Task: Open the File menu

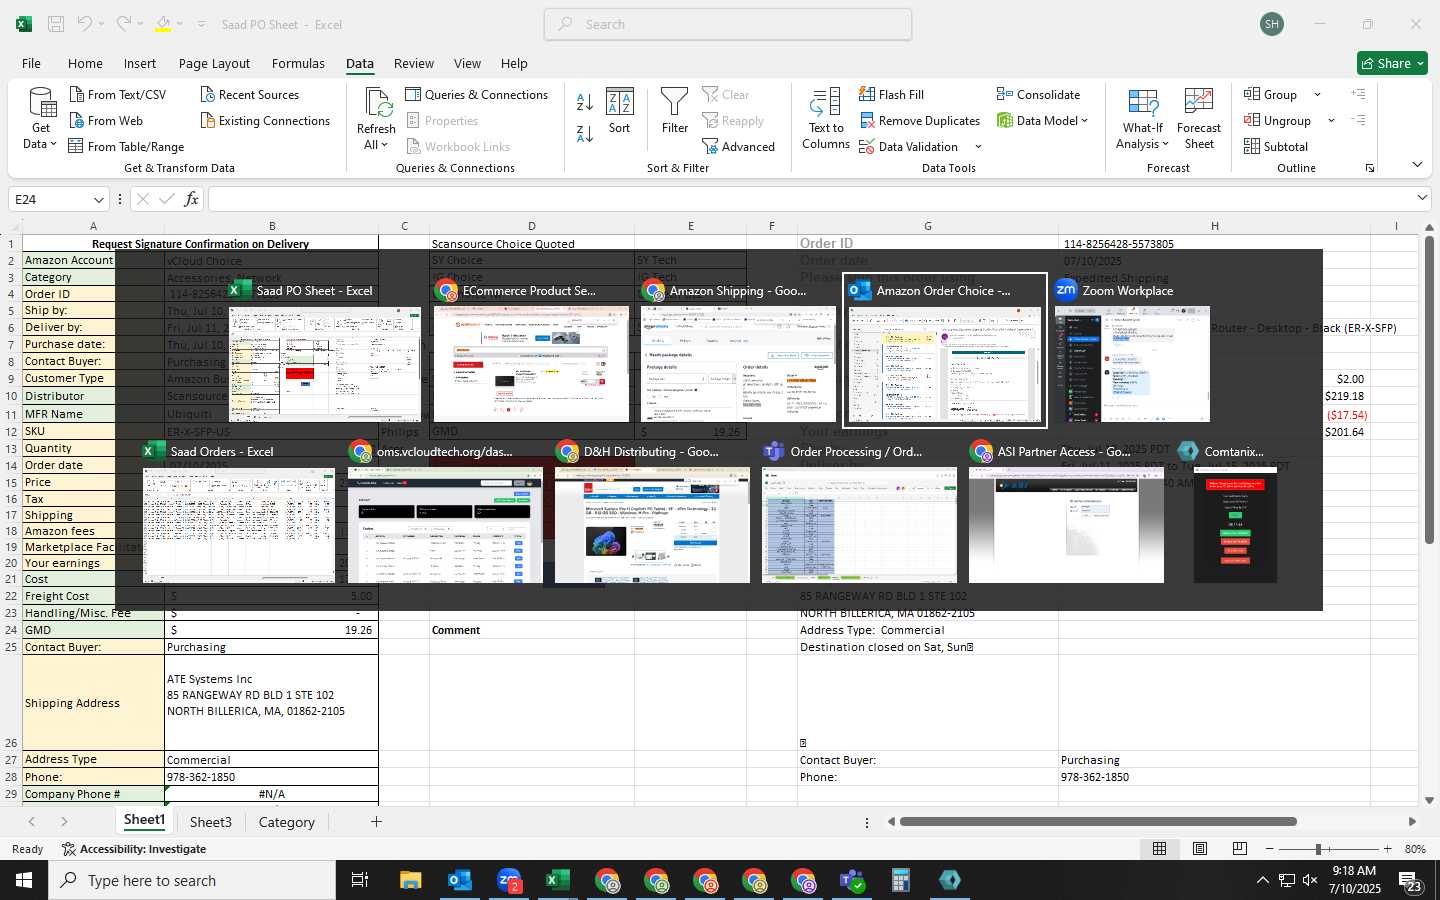Action: 31,63
